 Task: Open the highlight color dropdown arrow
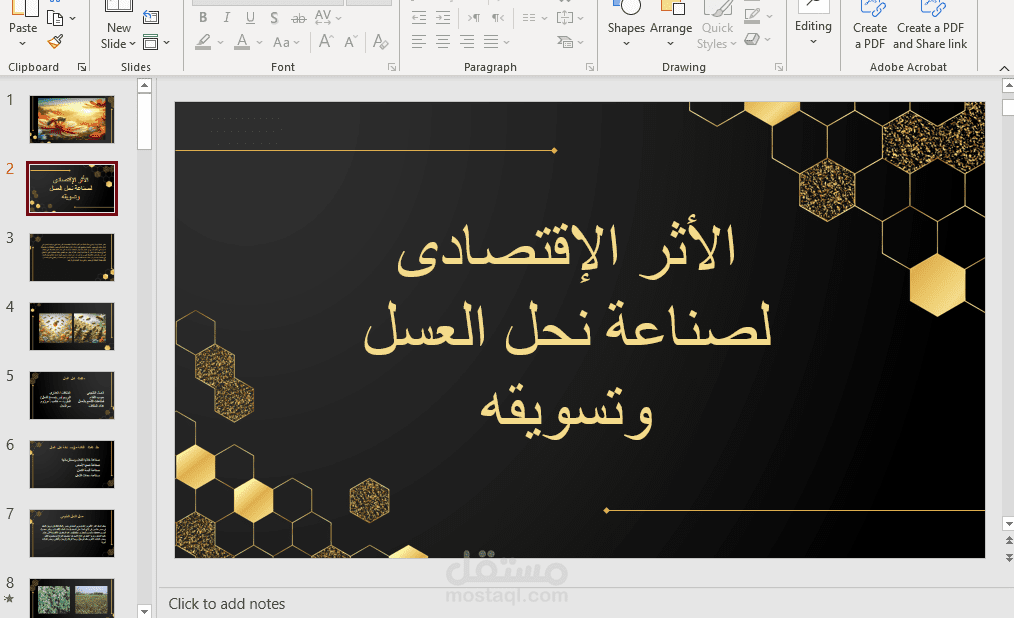[221, 43]
